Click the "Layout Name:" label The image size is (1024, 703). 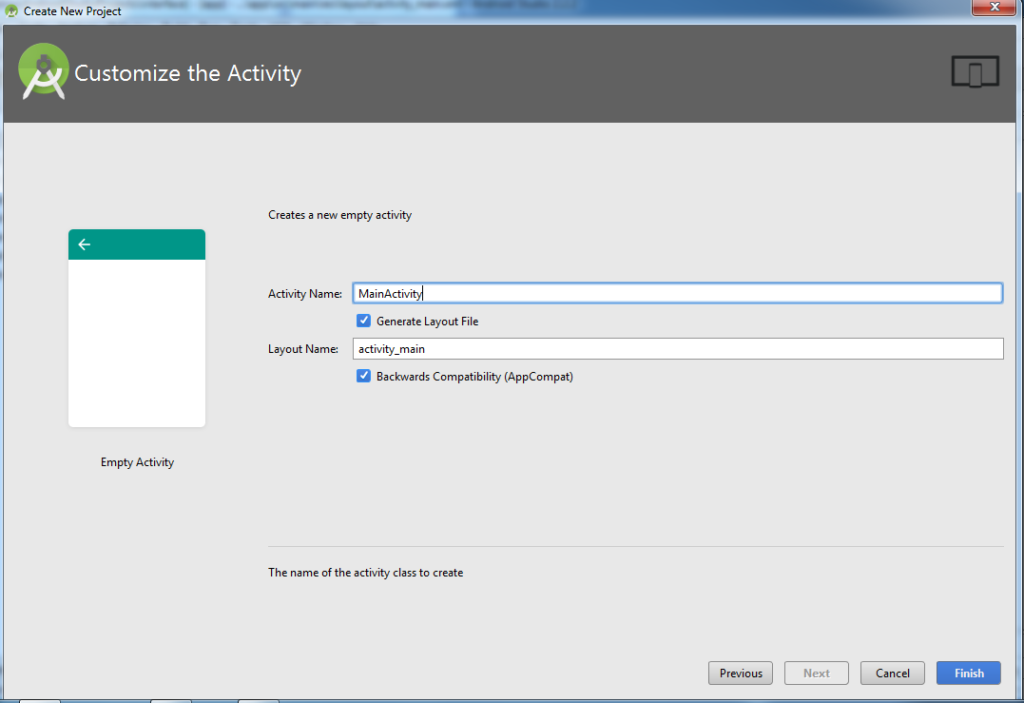coord(303,349)
